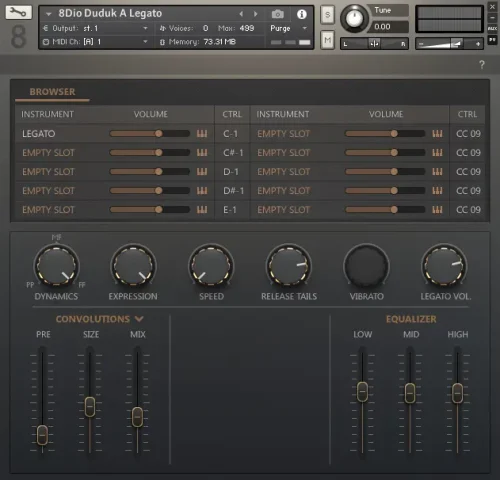500x480 pixels.
Task: Click the D#-1 control key cell
Action: pos(233,191)
